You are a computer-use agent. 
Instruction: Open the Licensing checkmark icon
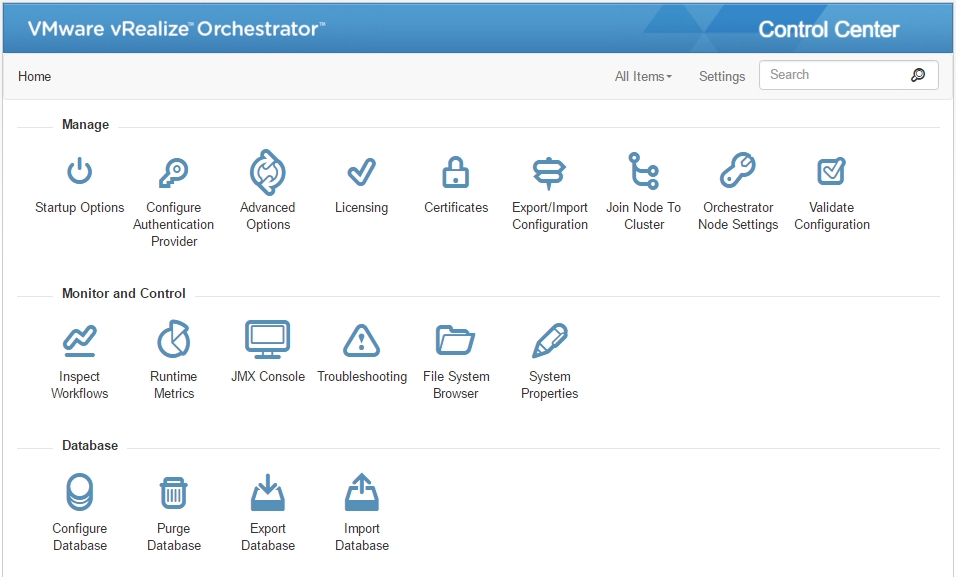(x=362, y=172)
